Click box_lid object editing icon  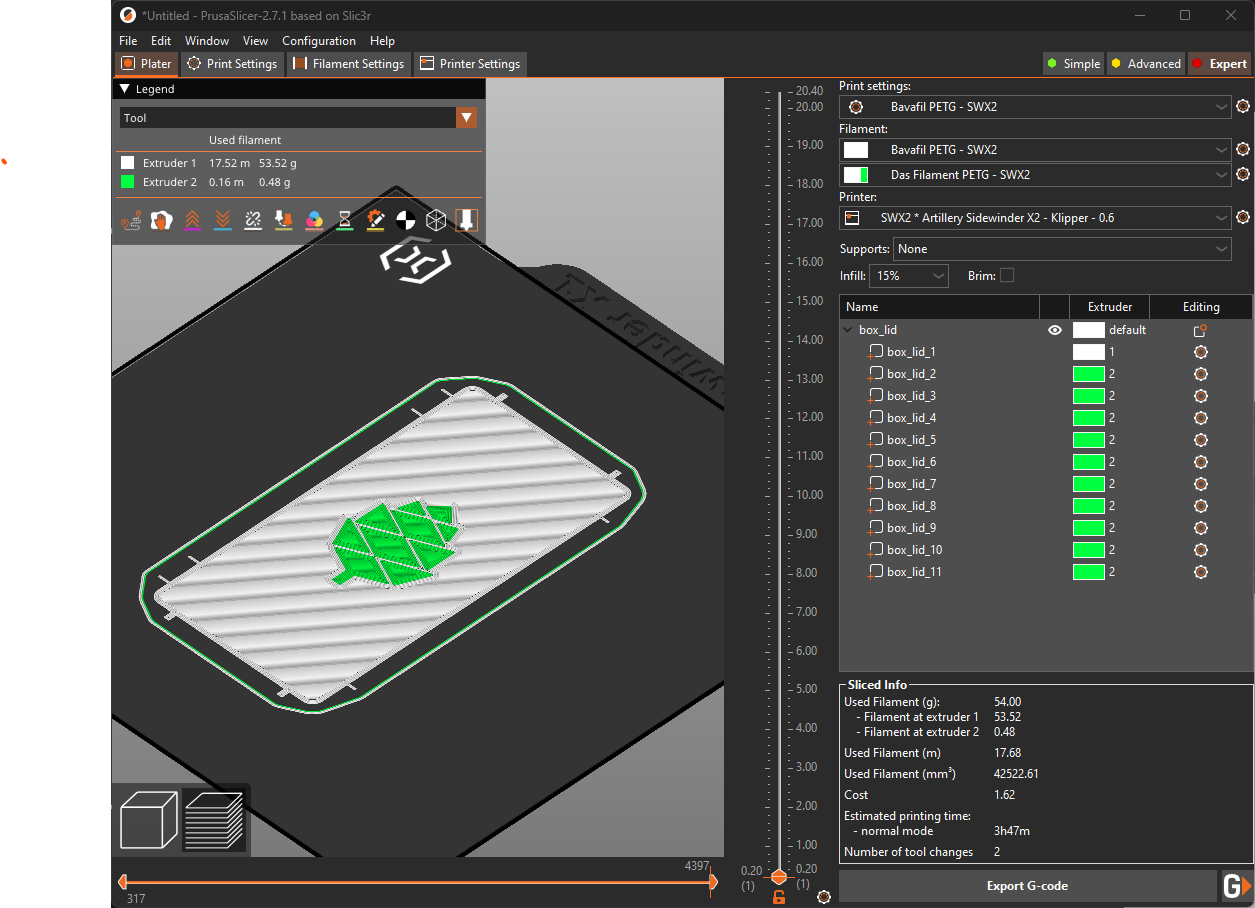1201,330
